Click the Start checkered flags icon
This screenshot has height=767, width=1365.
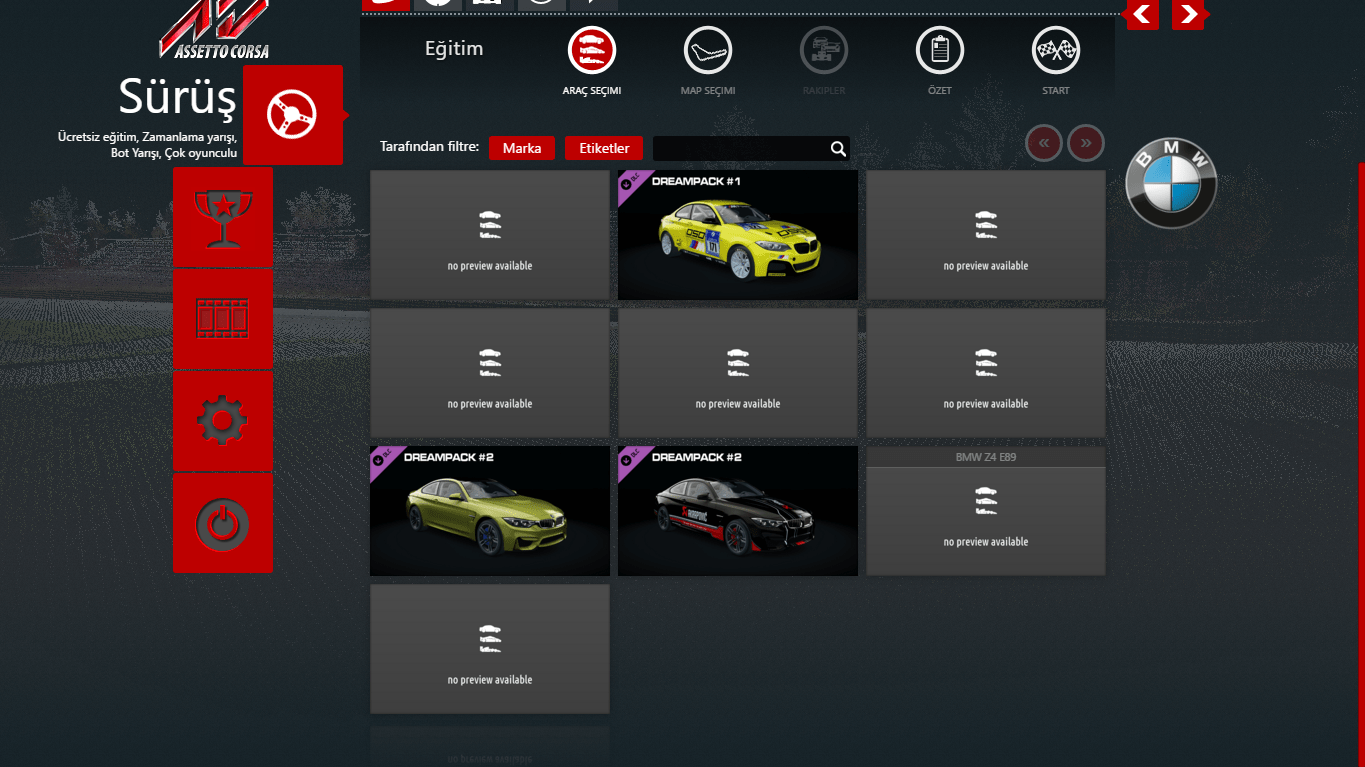click(1056, 50)
